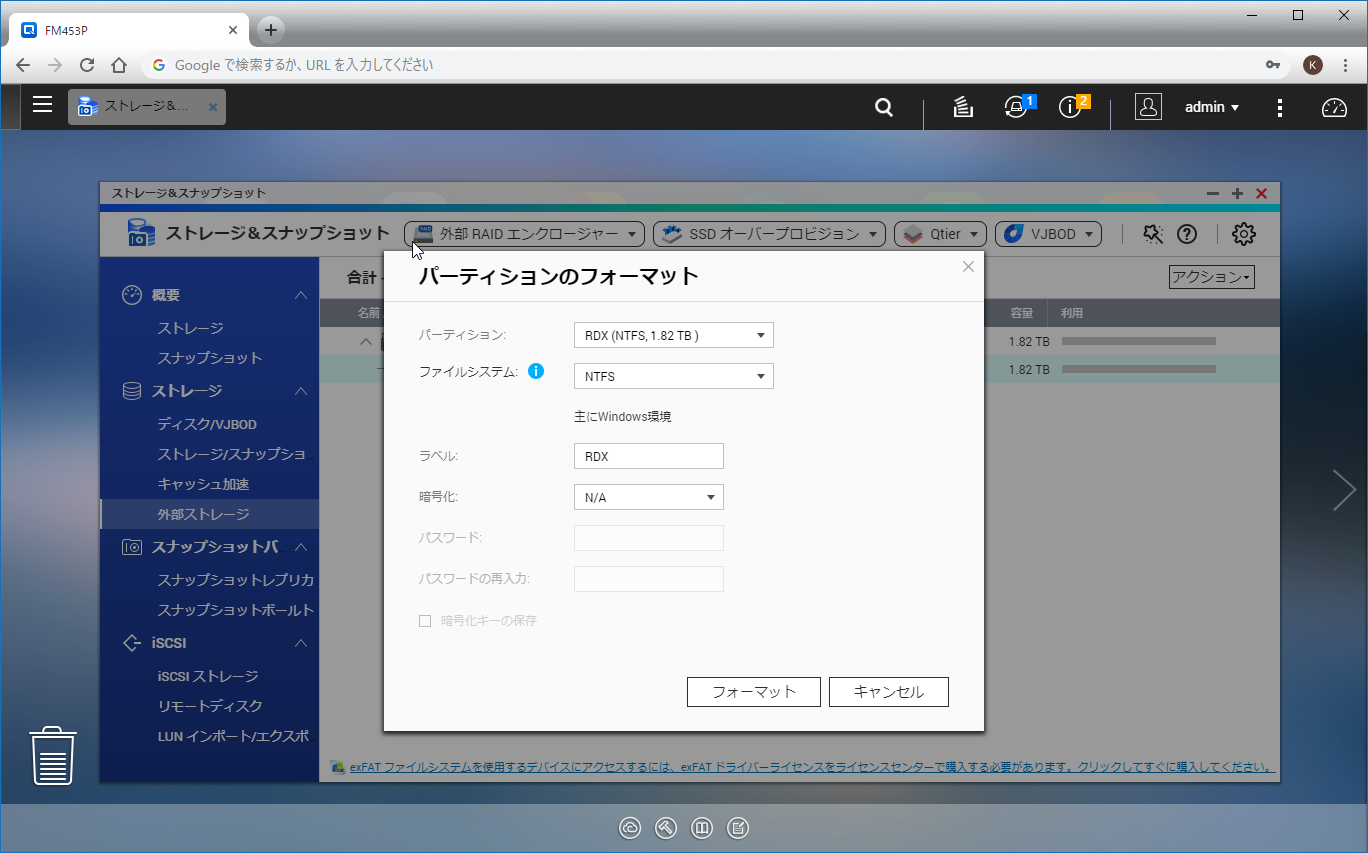Expand the NTFS file system dropdown
1368x853 pixels.
pyautogui.click(x=673, y=377)
